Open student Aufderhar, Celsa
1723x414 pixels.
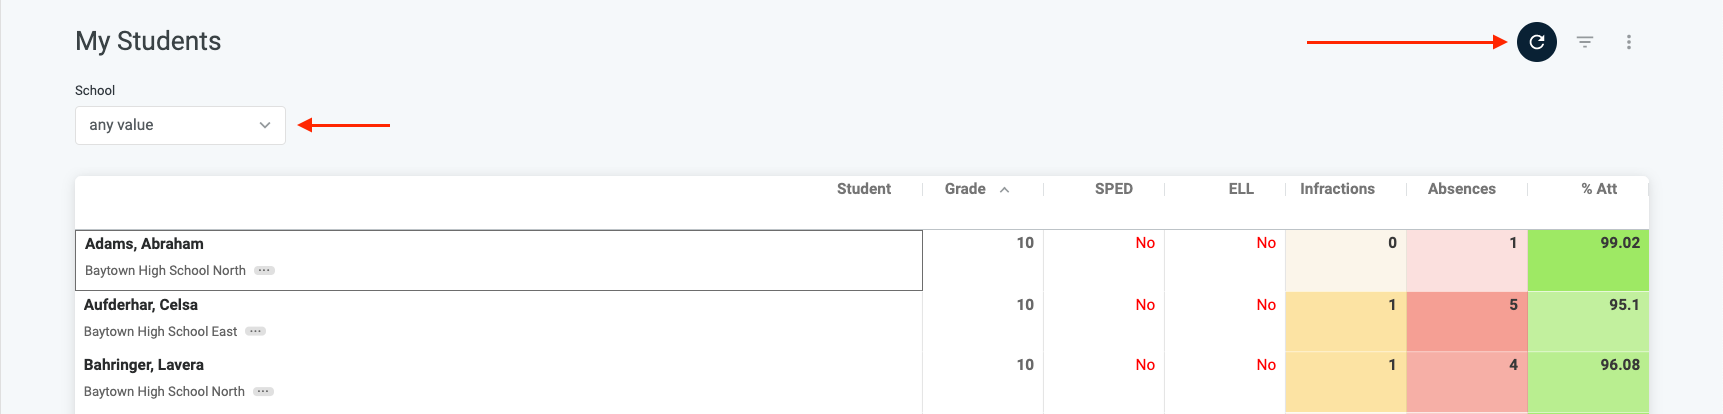coord(141,305)
